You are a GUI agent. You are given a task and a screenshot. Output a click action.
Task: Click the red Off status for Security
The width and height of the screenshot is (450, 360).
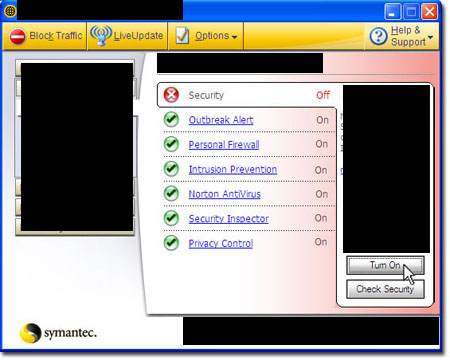pyautogui.click(x=323, y=95)
